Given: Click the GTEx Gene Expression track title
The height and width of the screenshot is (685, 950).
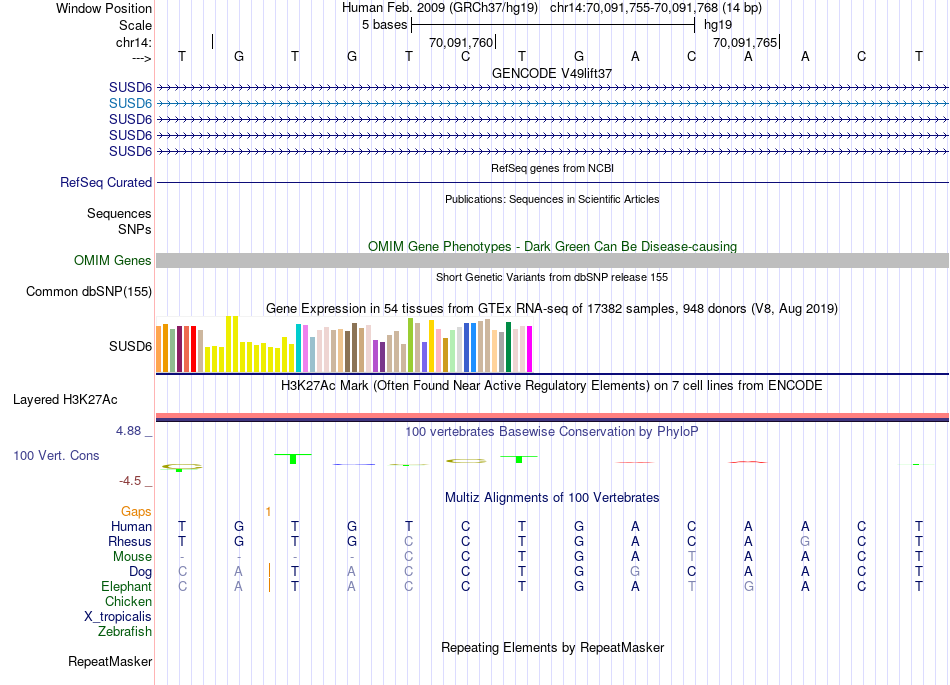Looking at the screenshot, I should [x=551, y=308].
